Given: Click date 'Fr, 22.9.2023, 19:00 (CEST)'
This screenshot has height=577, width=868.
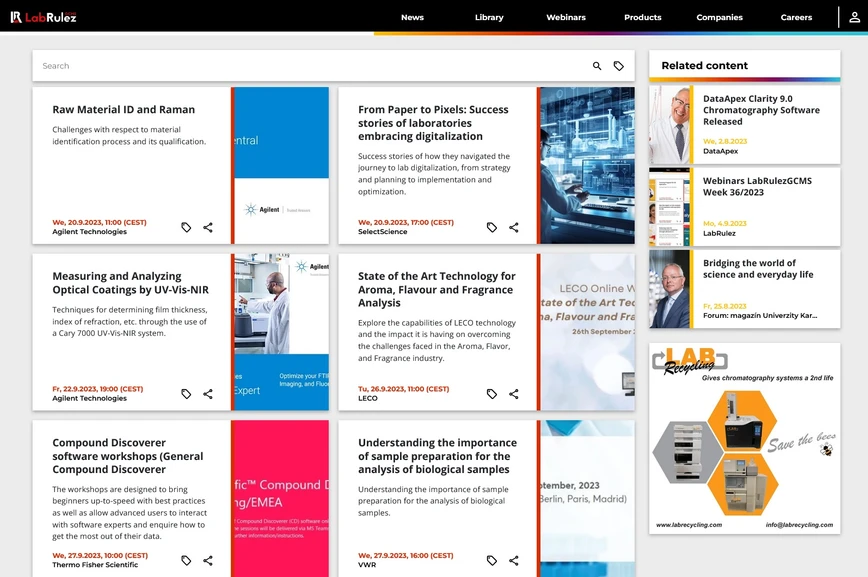Looking at the screenshot, I should 97,389.
